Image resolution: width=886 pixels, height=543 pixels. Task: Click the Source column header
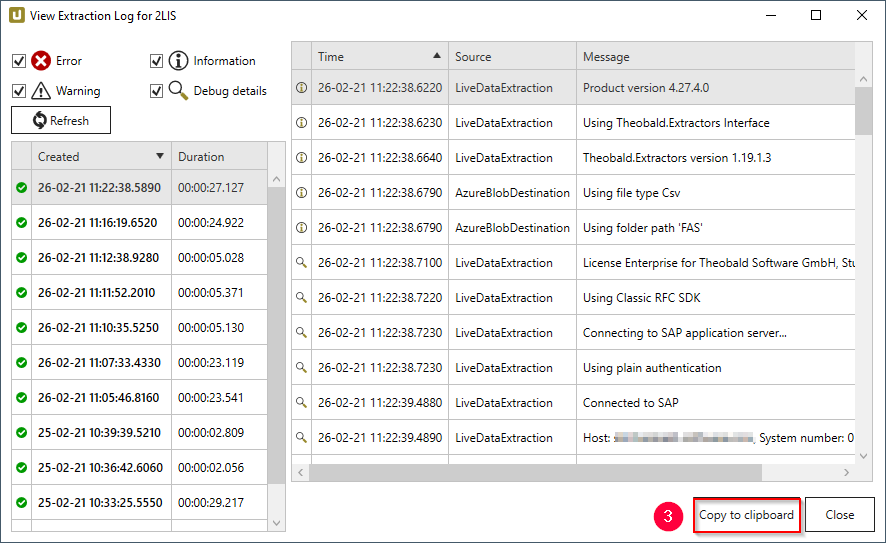[x=511, y=57]
